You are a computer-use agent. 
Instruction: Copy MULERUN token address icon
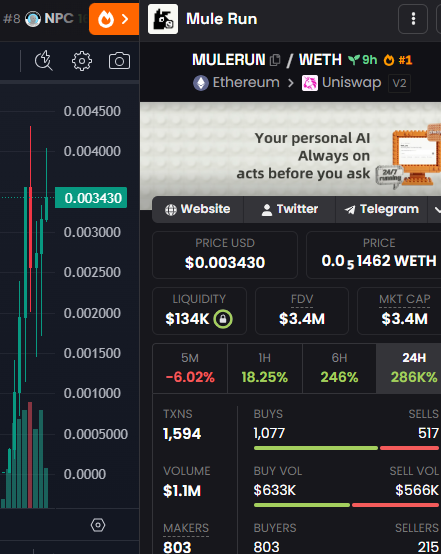pos(275,60)
